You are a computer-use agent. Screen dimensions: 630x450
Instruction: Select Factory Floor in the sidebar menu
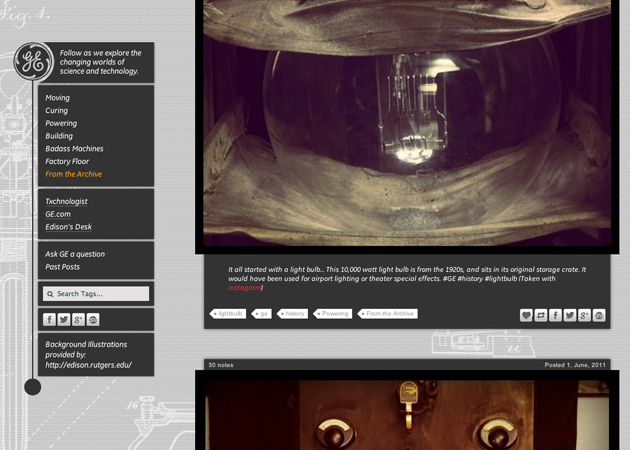[67, 161]
